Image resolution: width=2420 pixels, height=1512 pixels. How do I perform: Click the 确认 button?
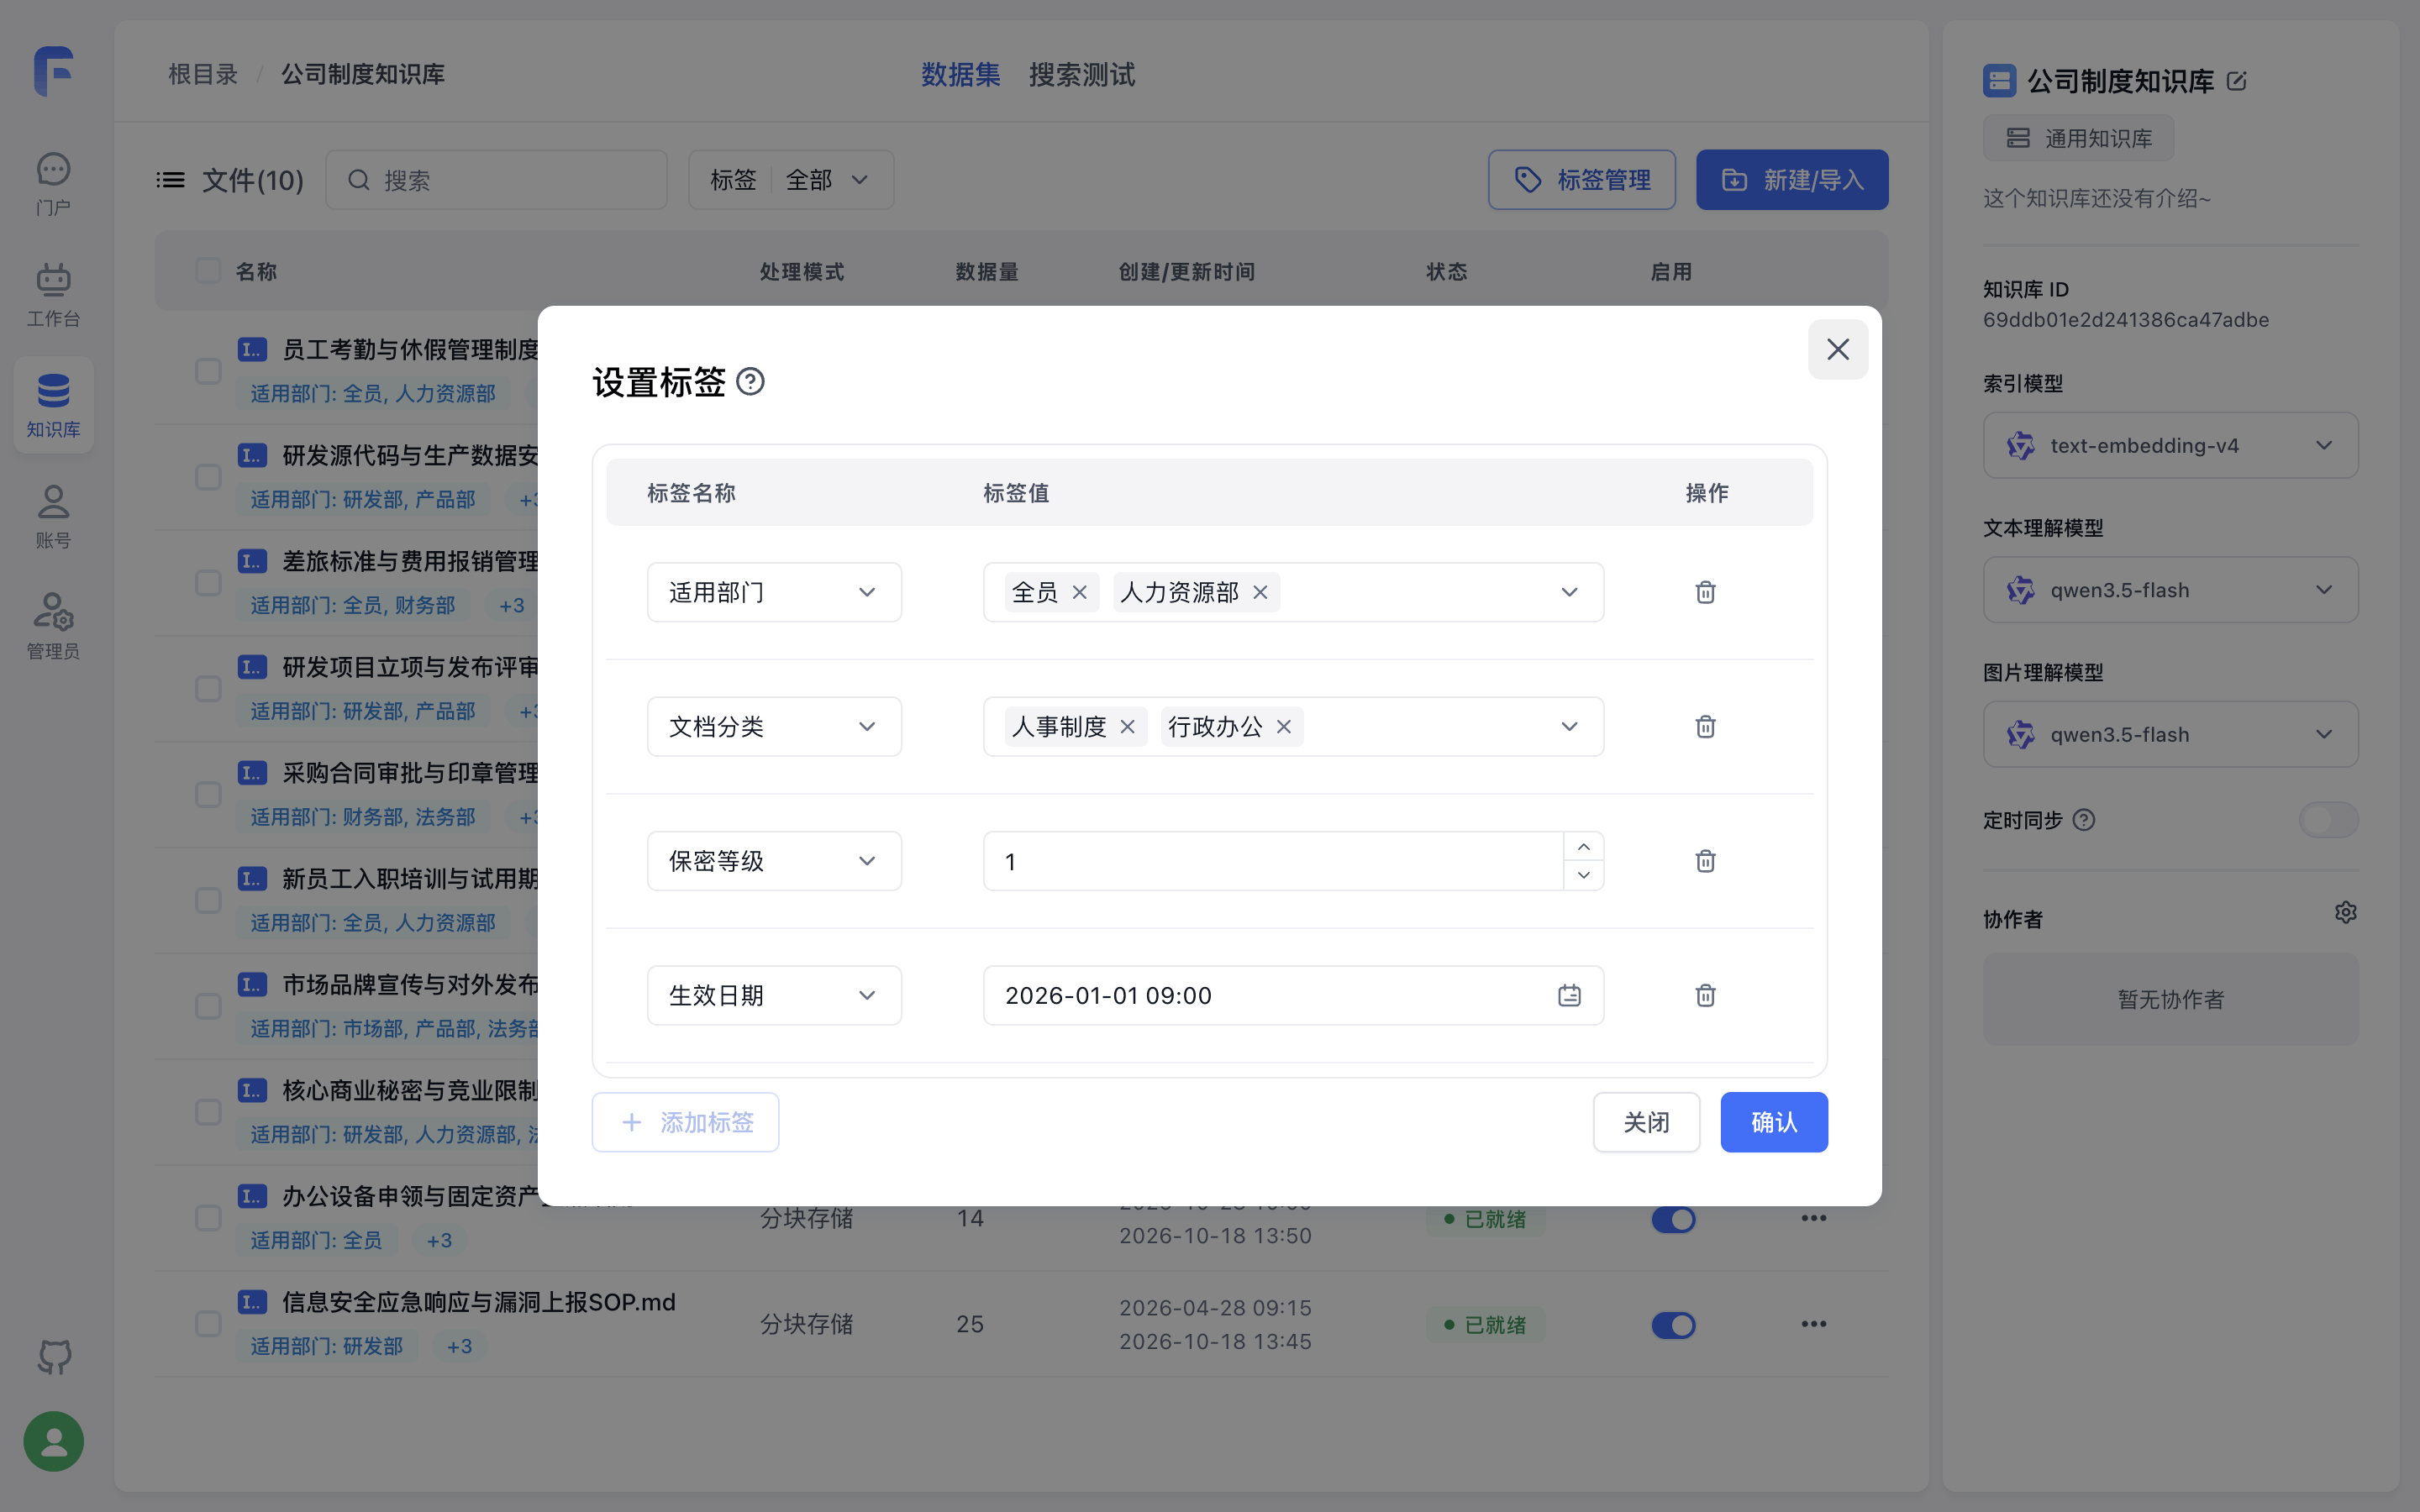pos(1774,1122)
